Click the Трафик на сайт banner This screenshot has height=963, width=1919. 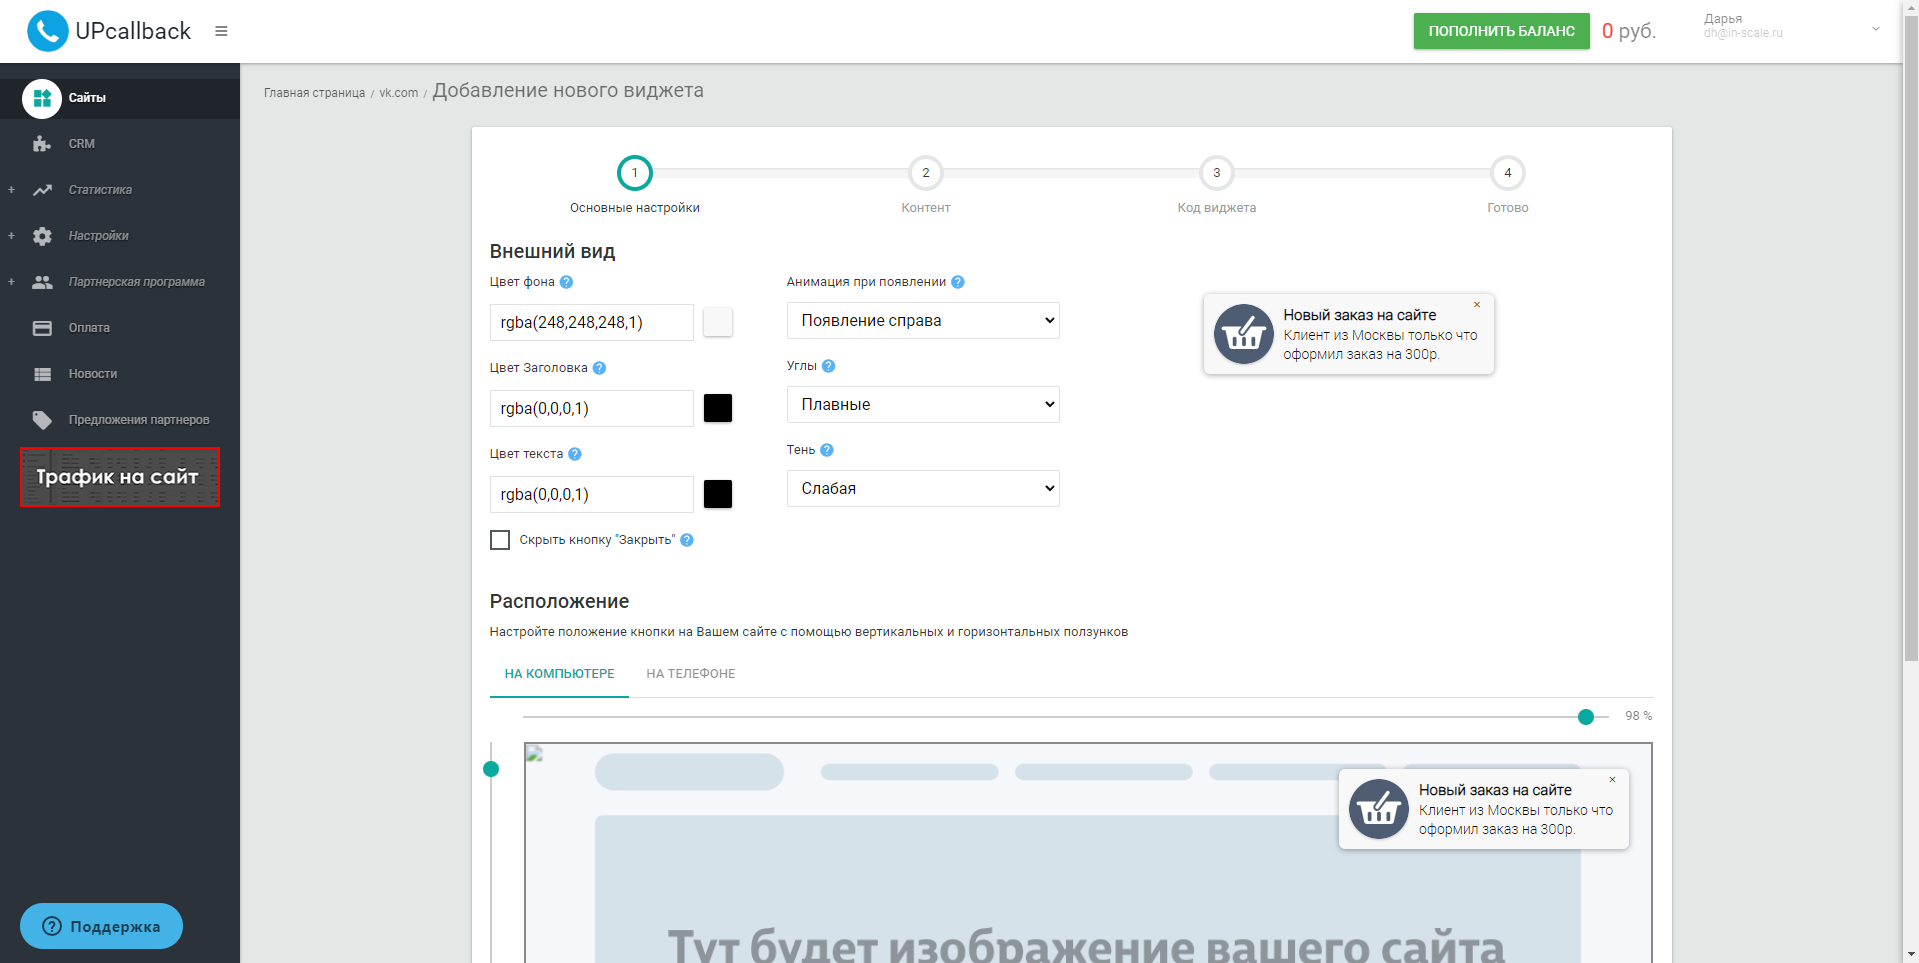[120, 477]
